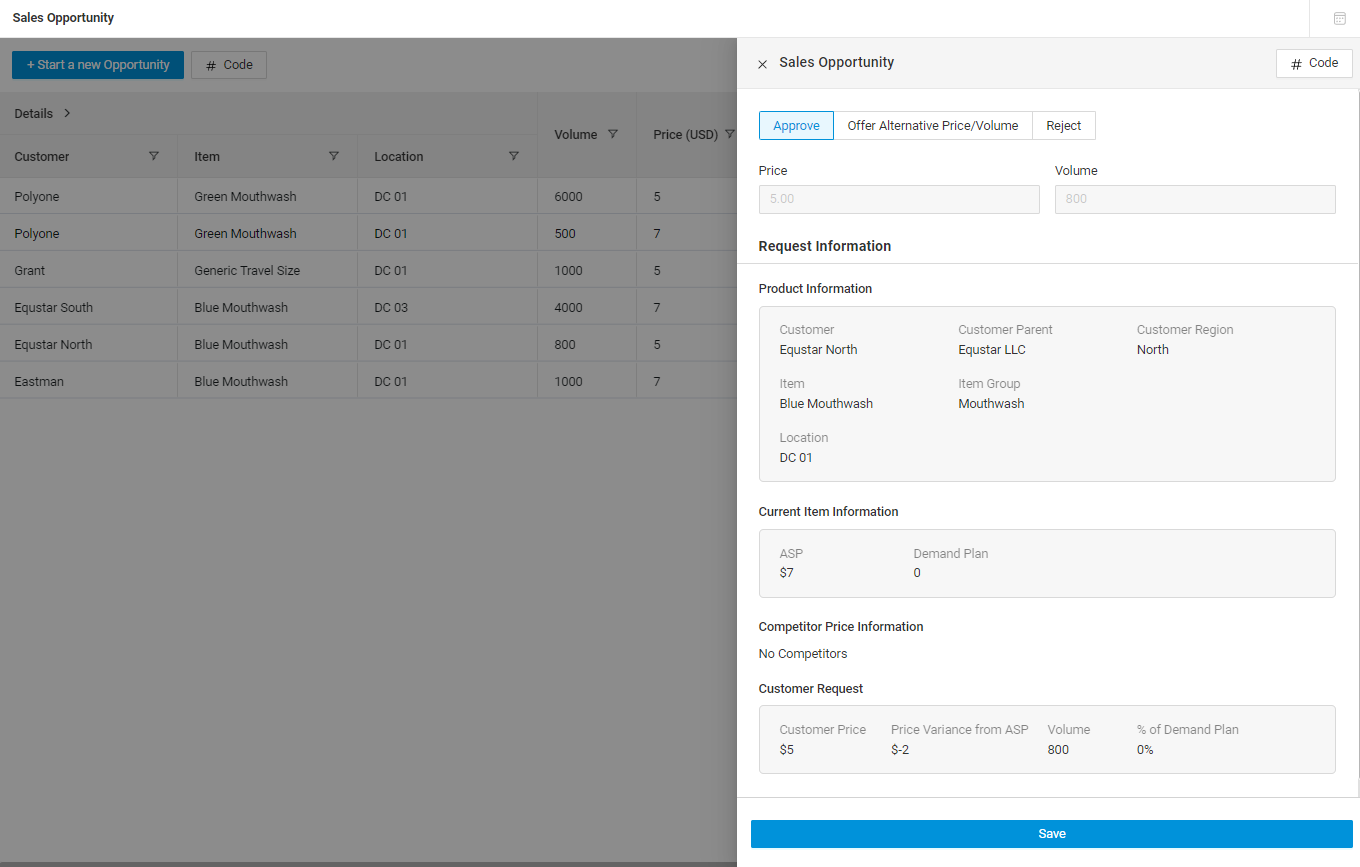Click Start a new Opportunity button
Screen dimensions: 1360x867
pyautogui.click(x=98, y=65)
